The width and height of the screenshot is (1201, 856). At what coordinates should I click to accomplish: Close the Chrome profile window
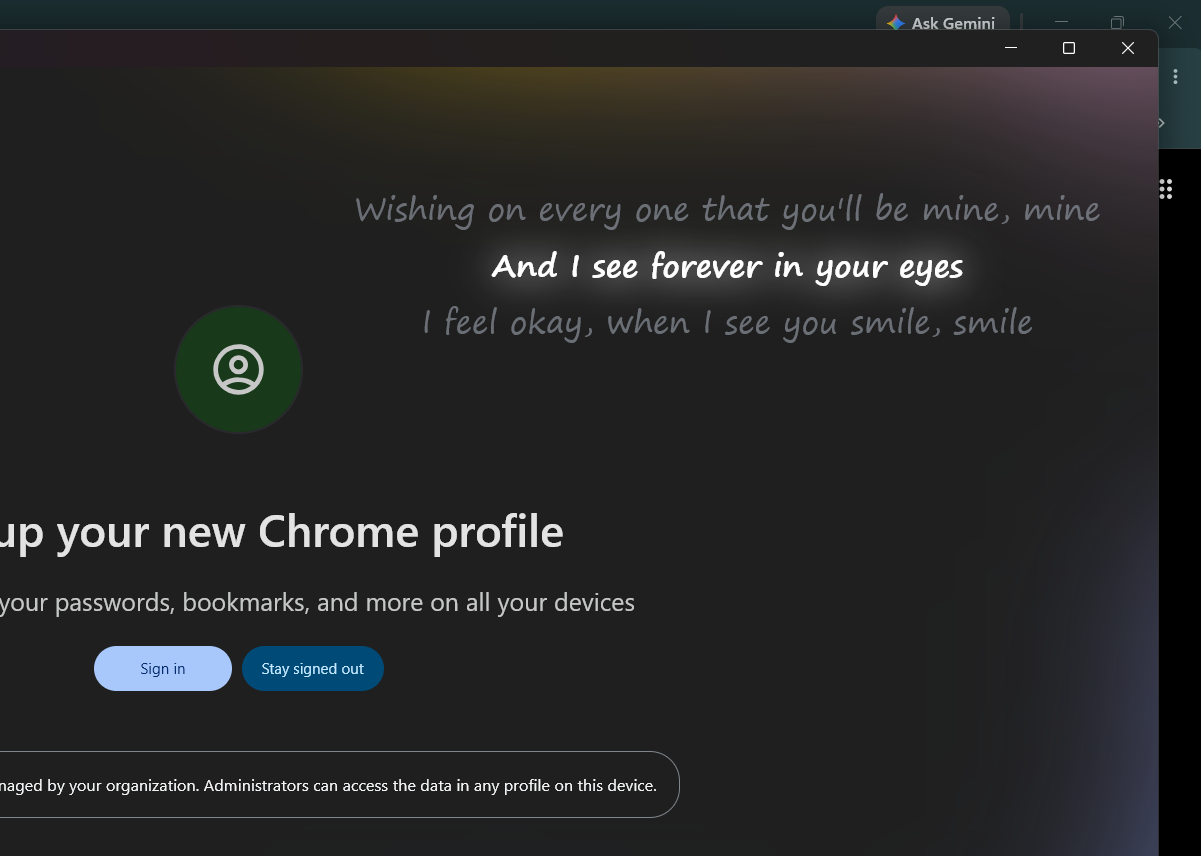click(x=1128, y=48)
